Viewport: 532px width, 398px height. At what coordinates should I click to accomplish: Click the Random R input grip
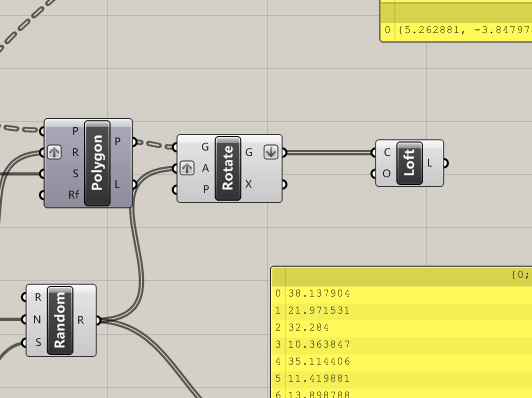(x=24, y=297)
